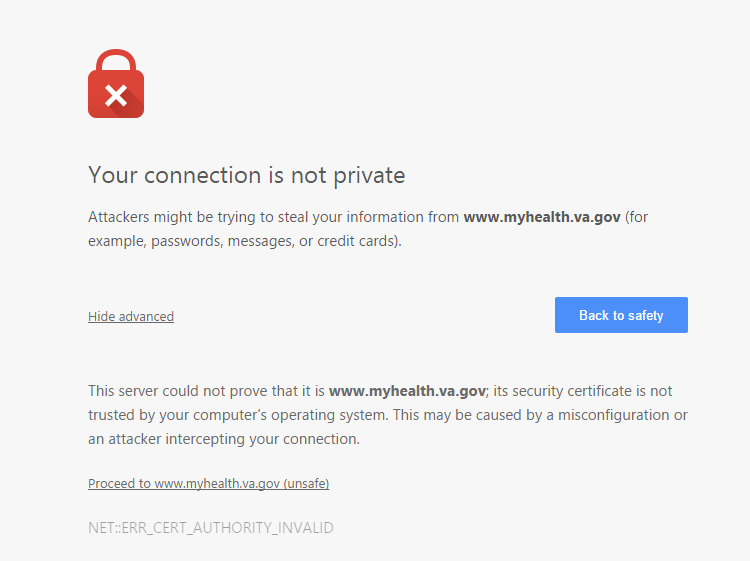Click bold www.myhealth.va.gov in the server explanation
The width and height of the screenshot is (750, 561).
pos(407,391)
